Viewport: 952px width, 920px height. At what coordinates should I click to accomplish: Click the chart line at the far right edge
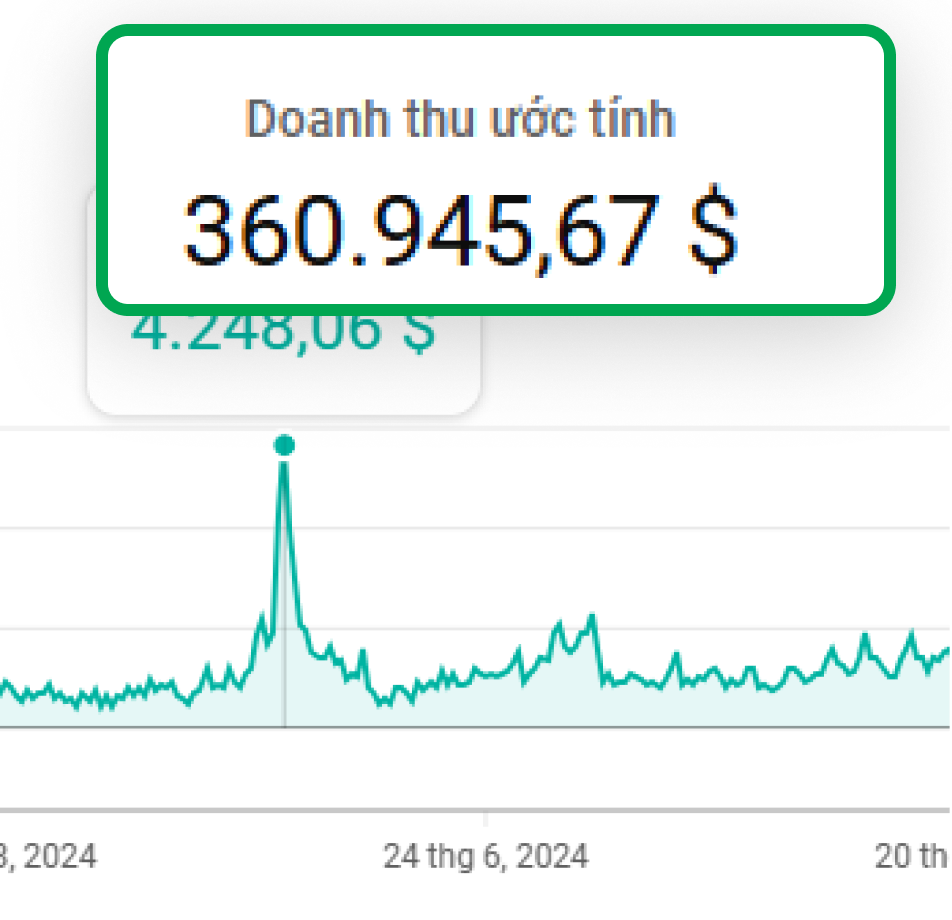945,651
